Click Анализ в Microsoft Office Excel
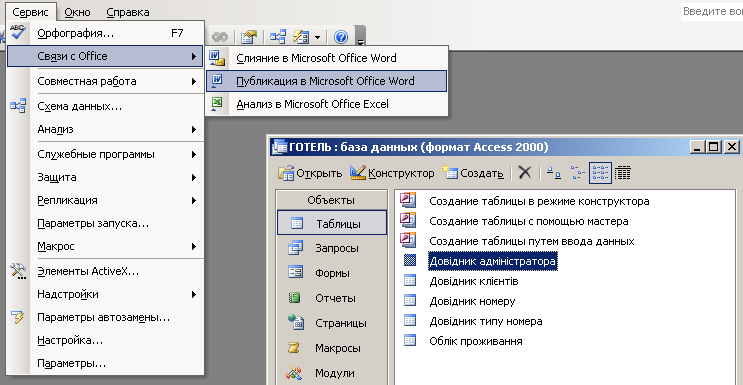Image resolution: width=743 pixels, height=385 pixels. pyautogui.click(x=327, y=104)
